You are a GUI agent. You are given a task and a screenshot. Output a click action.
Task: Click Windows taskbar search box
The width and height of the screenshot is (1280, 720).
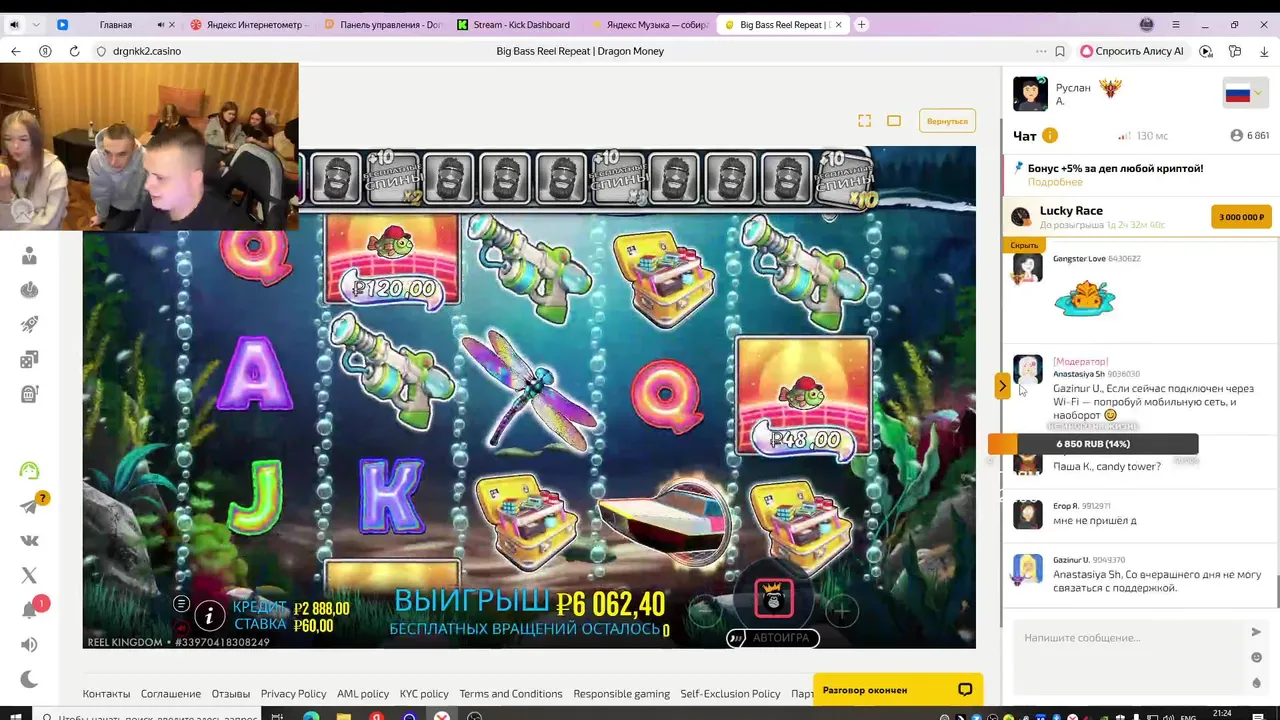[x=150, y=716]
